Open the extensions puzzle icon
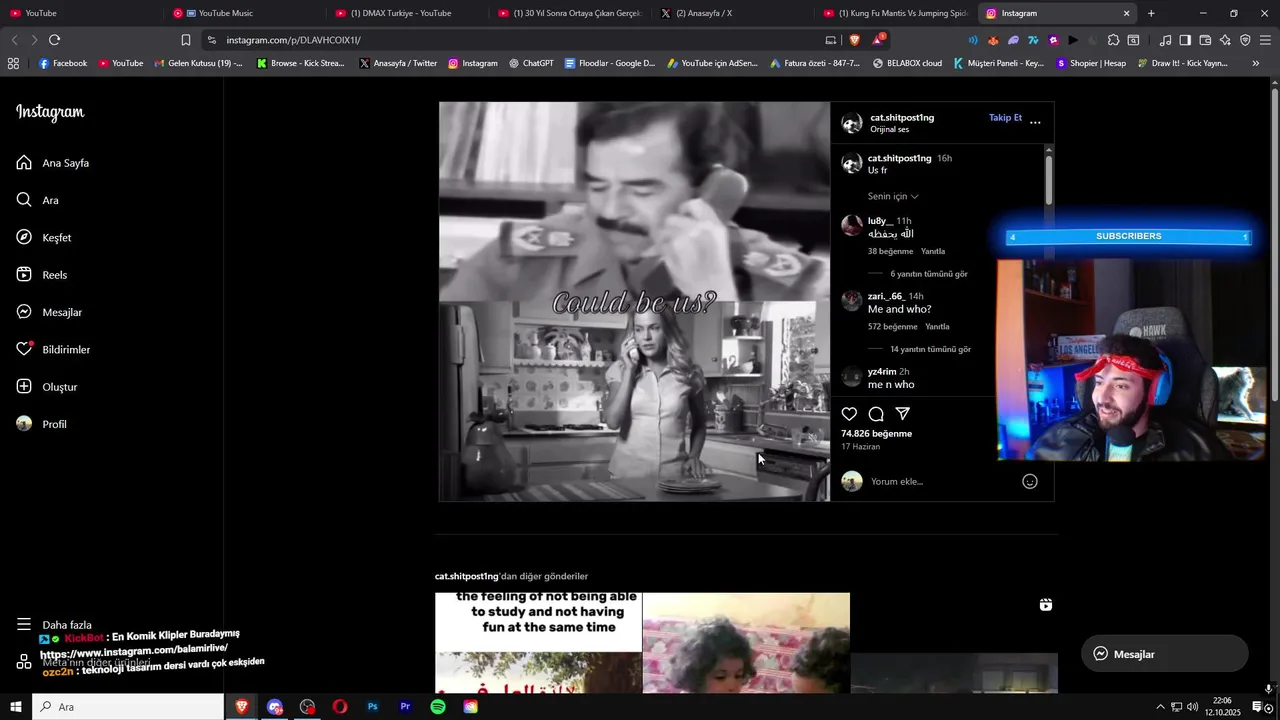 pos(1113,40)
